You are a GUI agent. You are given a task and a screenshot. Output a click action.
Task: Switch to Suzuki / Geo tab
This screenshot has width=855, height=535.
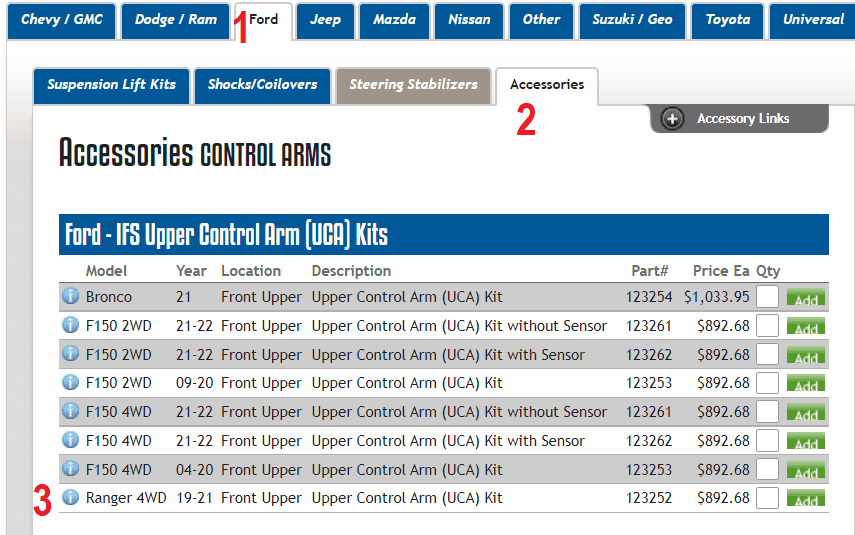(x=633, y=20)
